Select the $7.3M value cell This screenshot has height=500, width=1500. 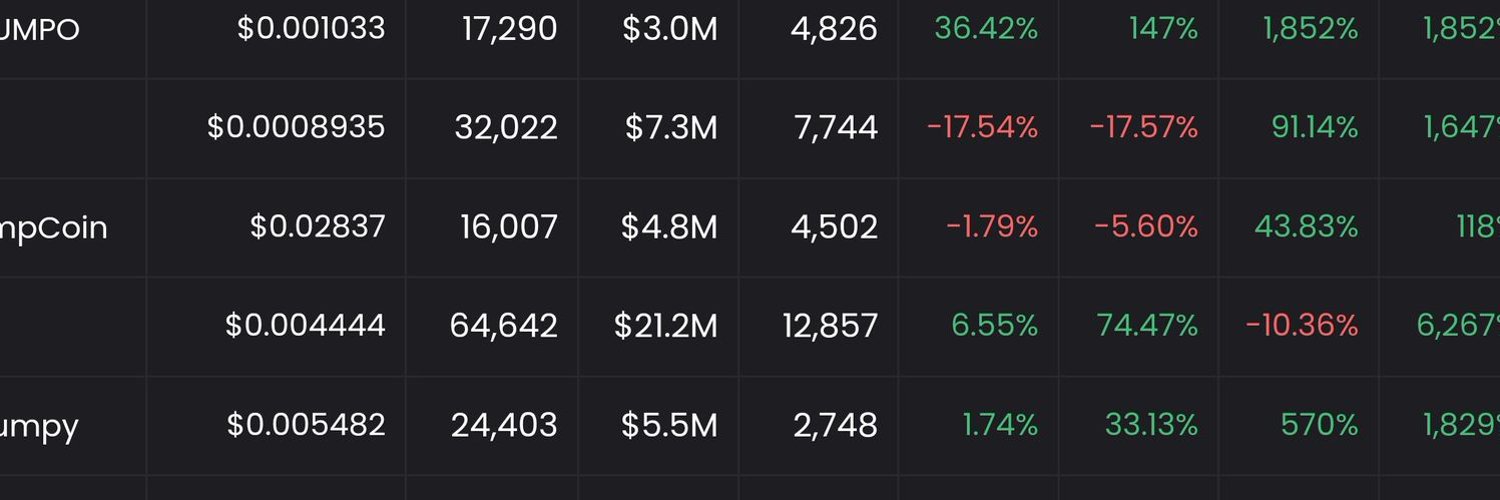[x=671, y=128]
